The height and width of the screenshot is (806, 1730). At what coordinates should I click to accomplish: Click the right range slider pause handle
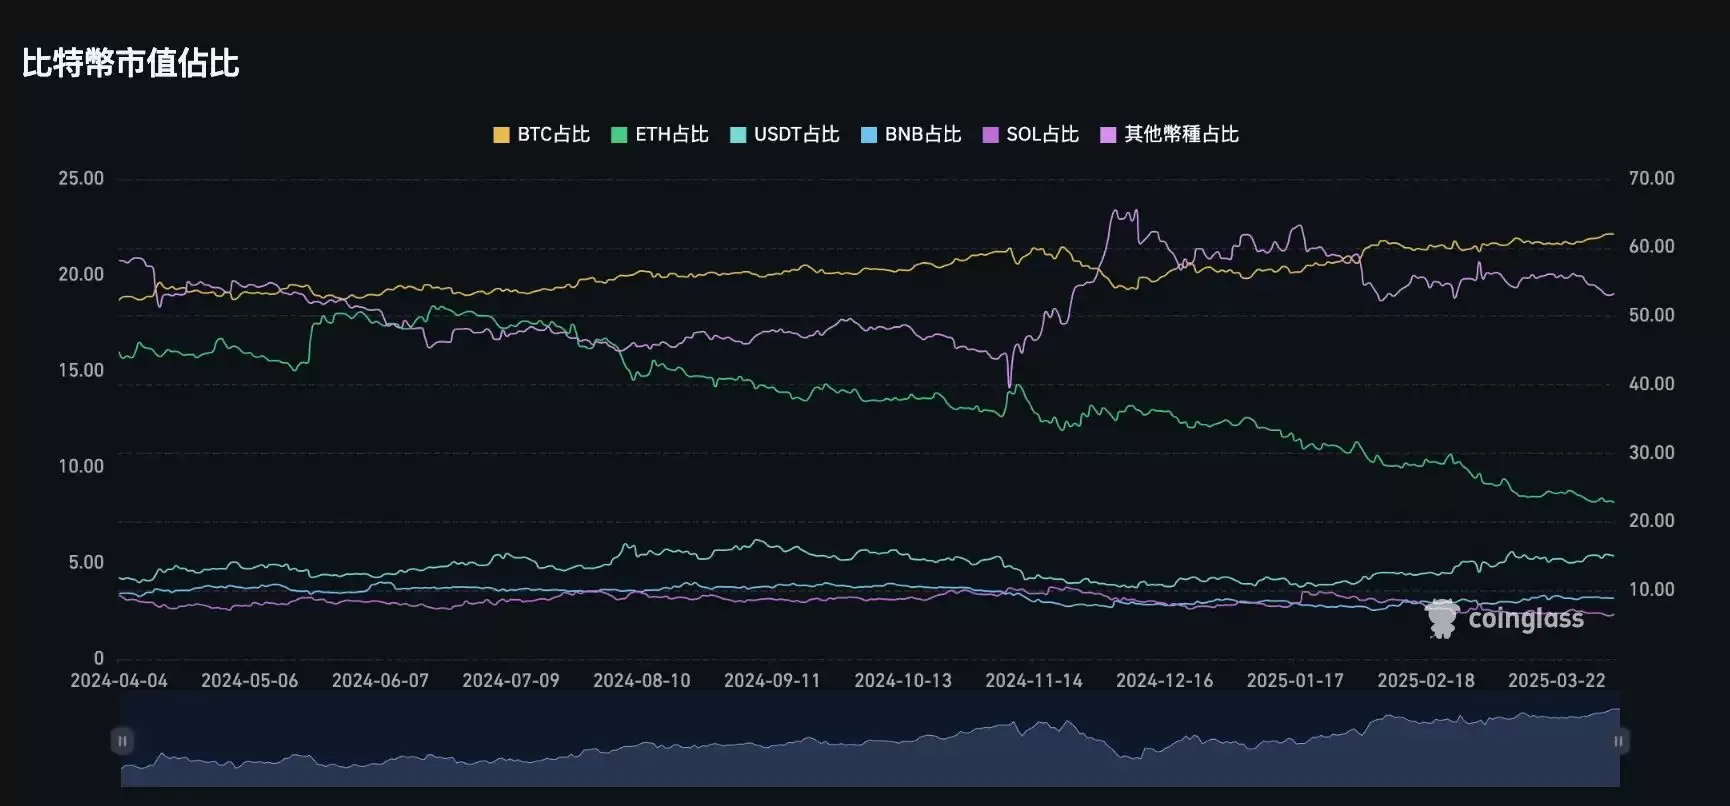1618,741
